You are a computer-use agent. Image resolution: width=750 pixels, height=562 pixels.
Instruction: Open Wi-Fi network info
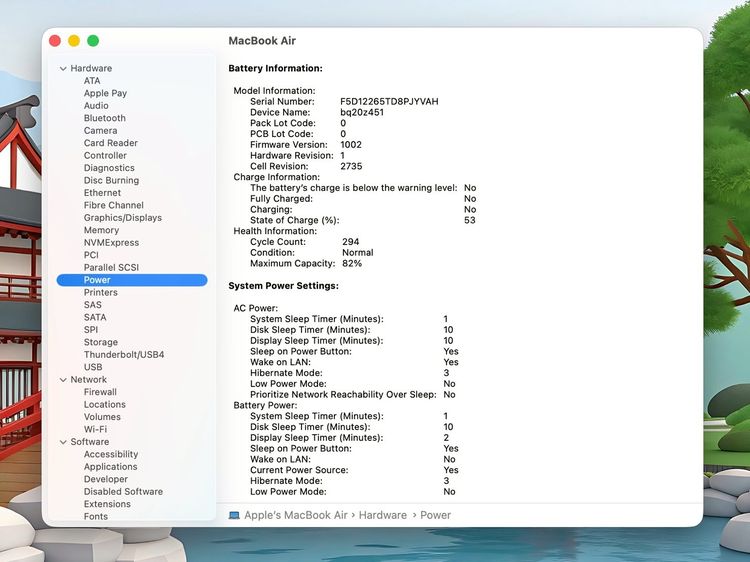coord(95,429)
